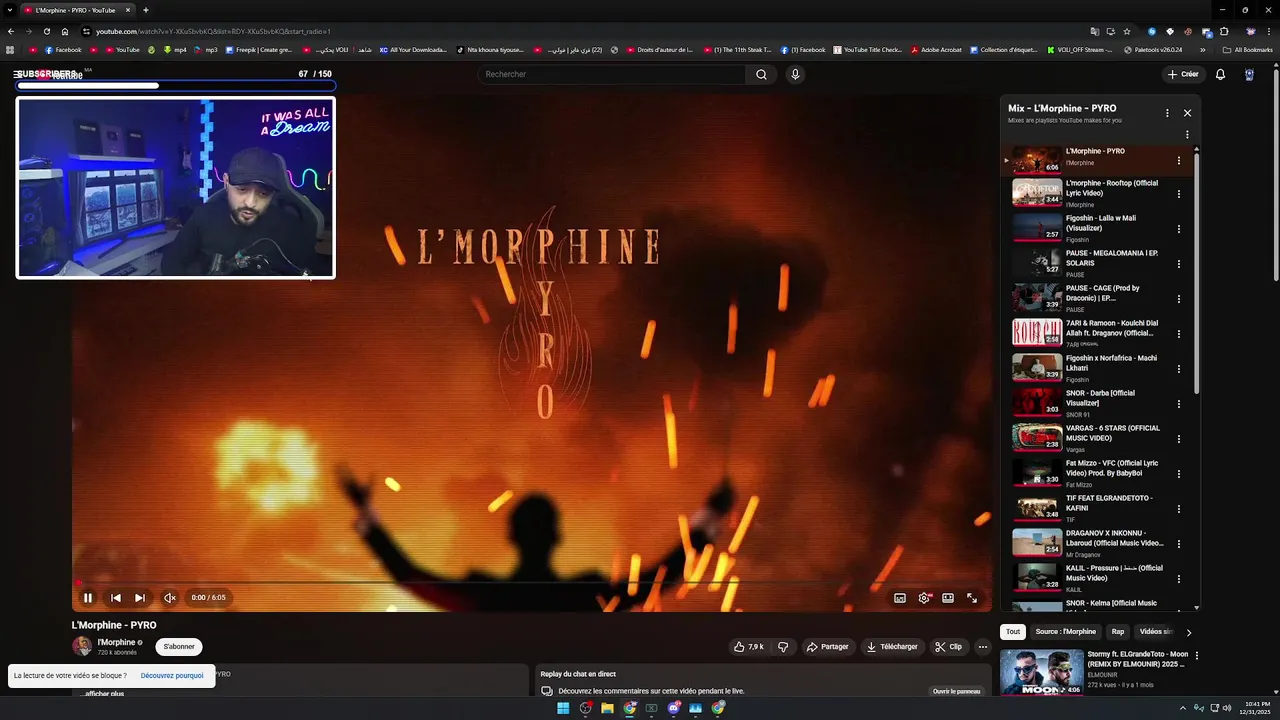Open video player settings gear
Image resolution: width=1280 pixels, height=720 pixels.
tap(924, 598)
